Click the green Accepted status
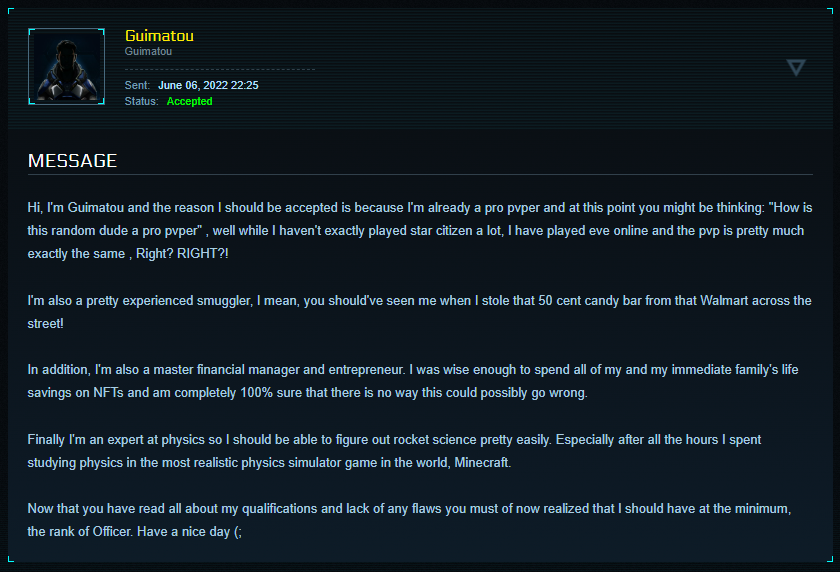 (x=189, y=101)
